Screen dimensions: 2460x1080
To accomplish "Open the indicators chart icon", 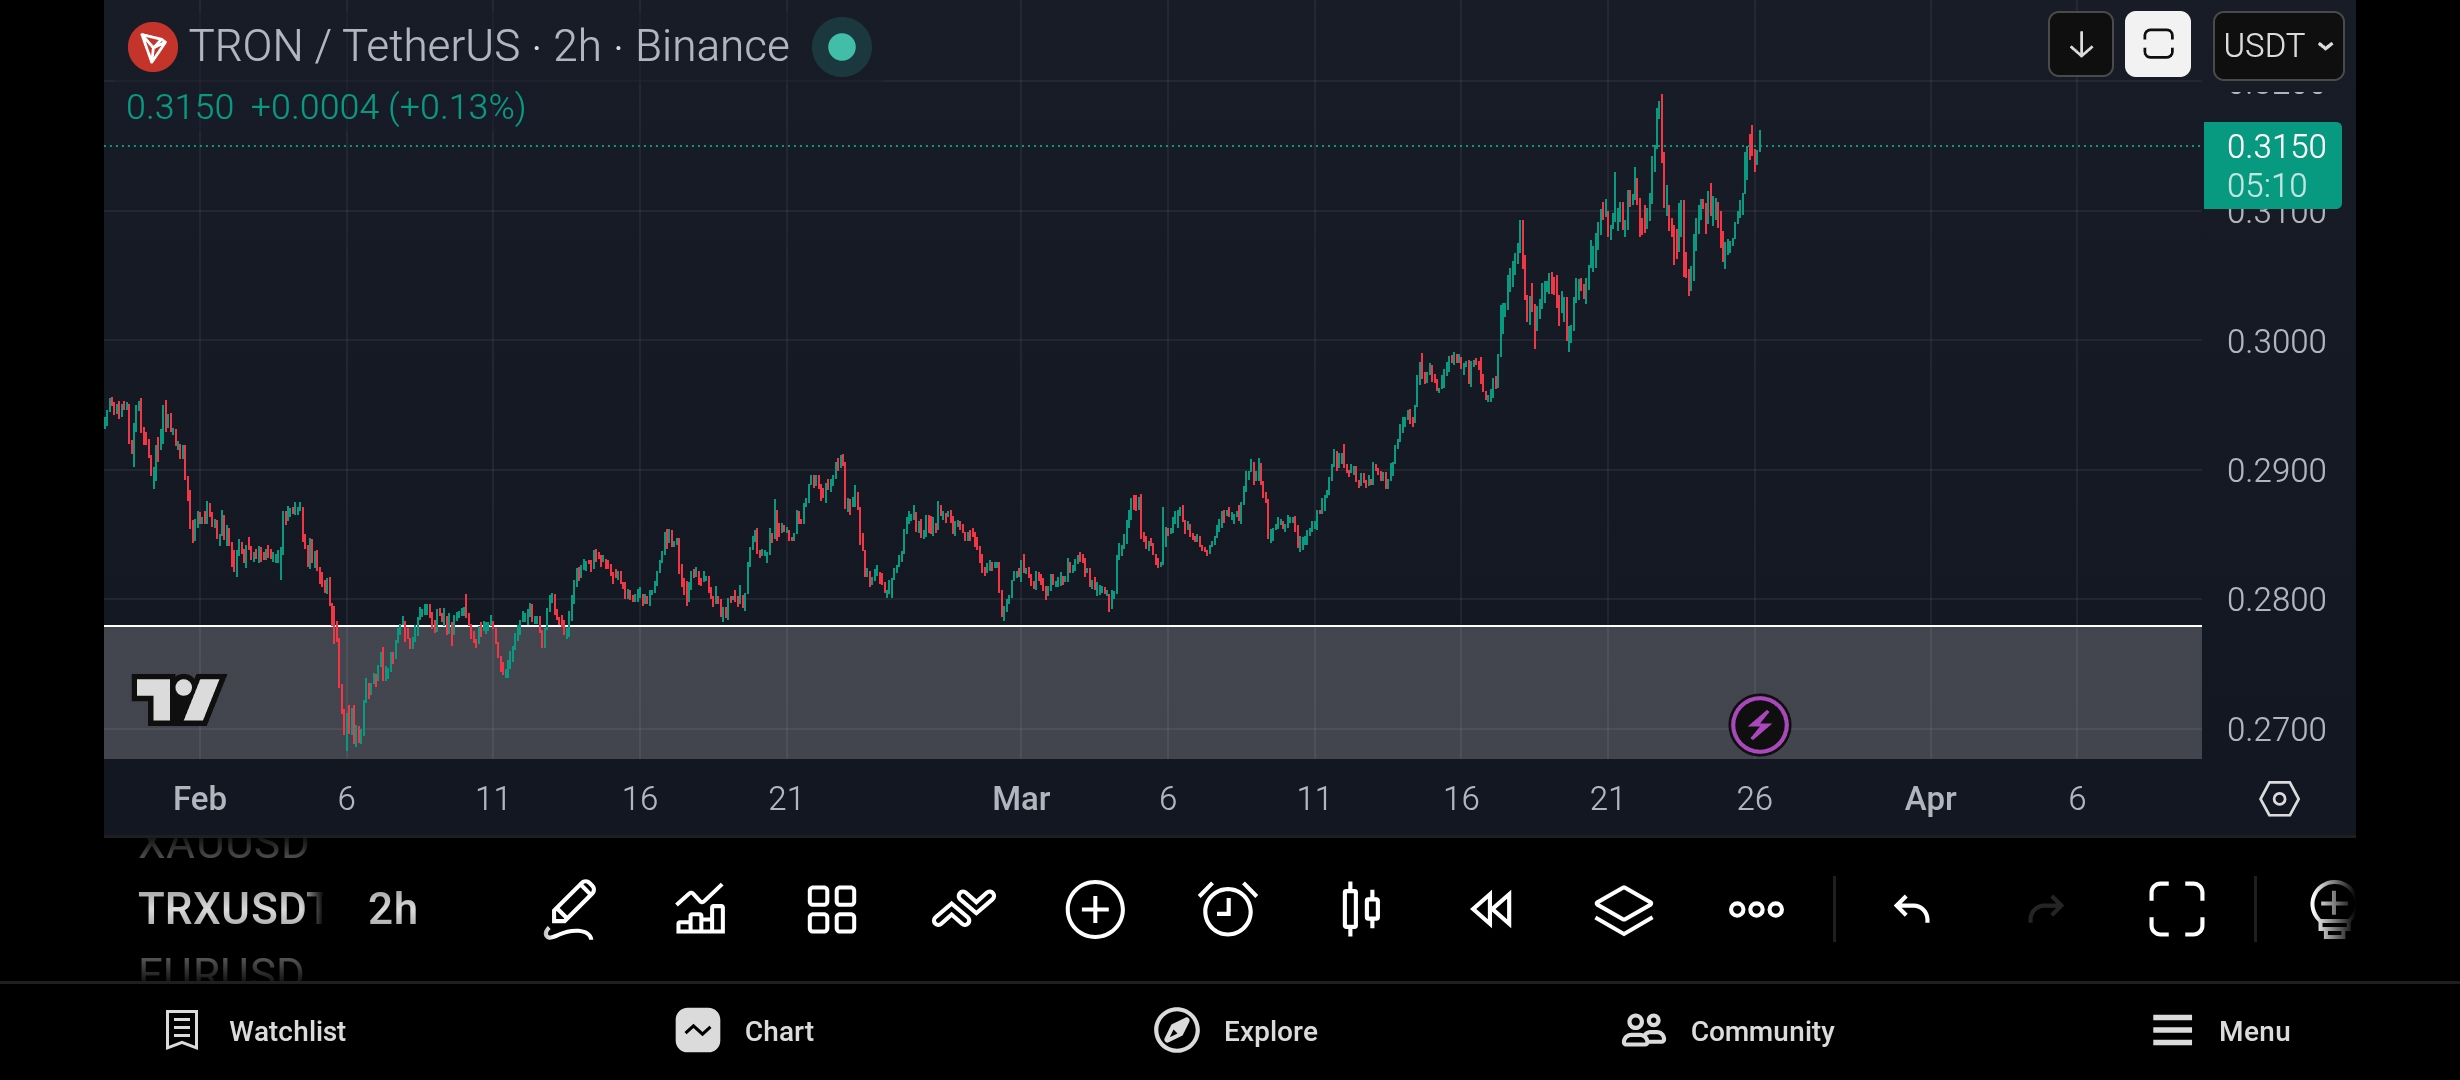I will [x=700, y=909].
